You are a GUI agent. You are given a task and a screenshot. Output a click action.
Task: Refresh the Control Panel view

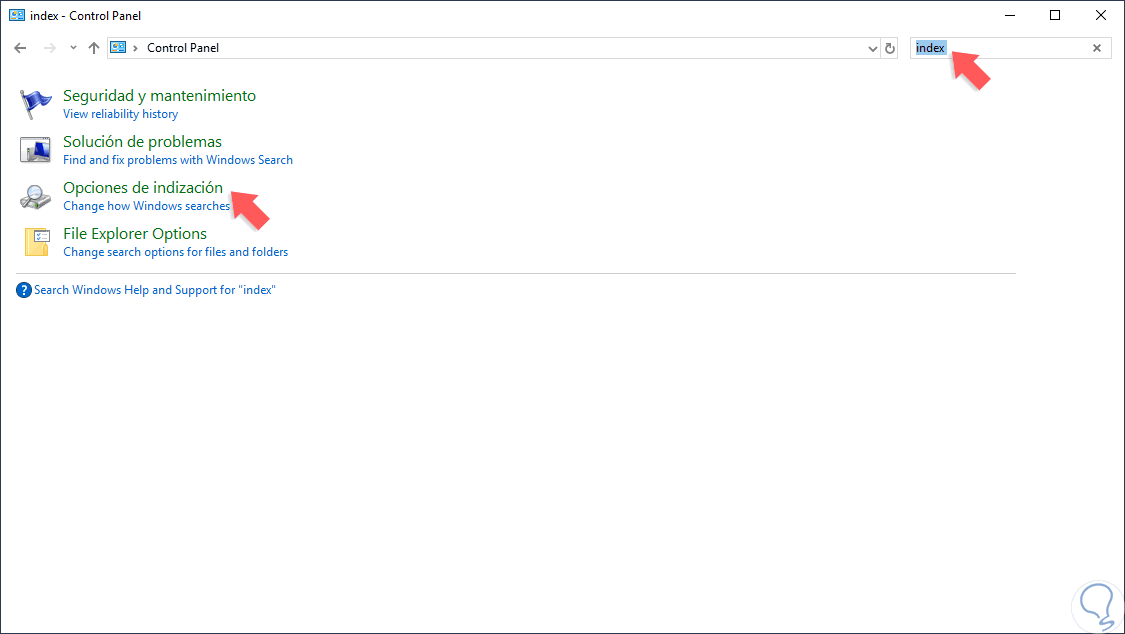[890, 48]
